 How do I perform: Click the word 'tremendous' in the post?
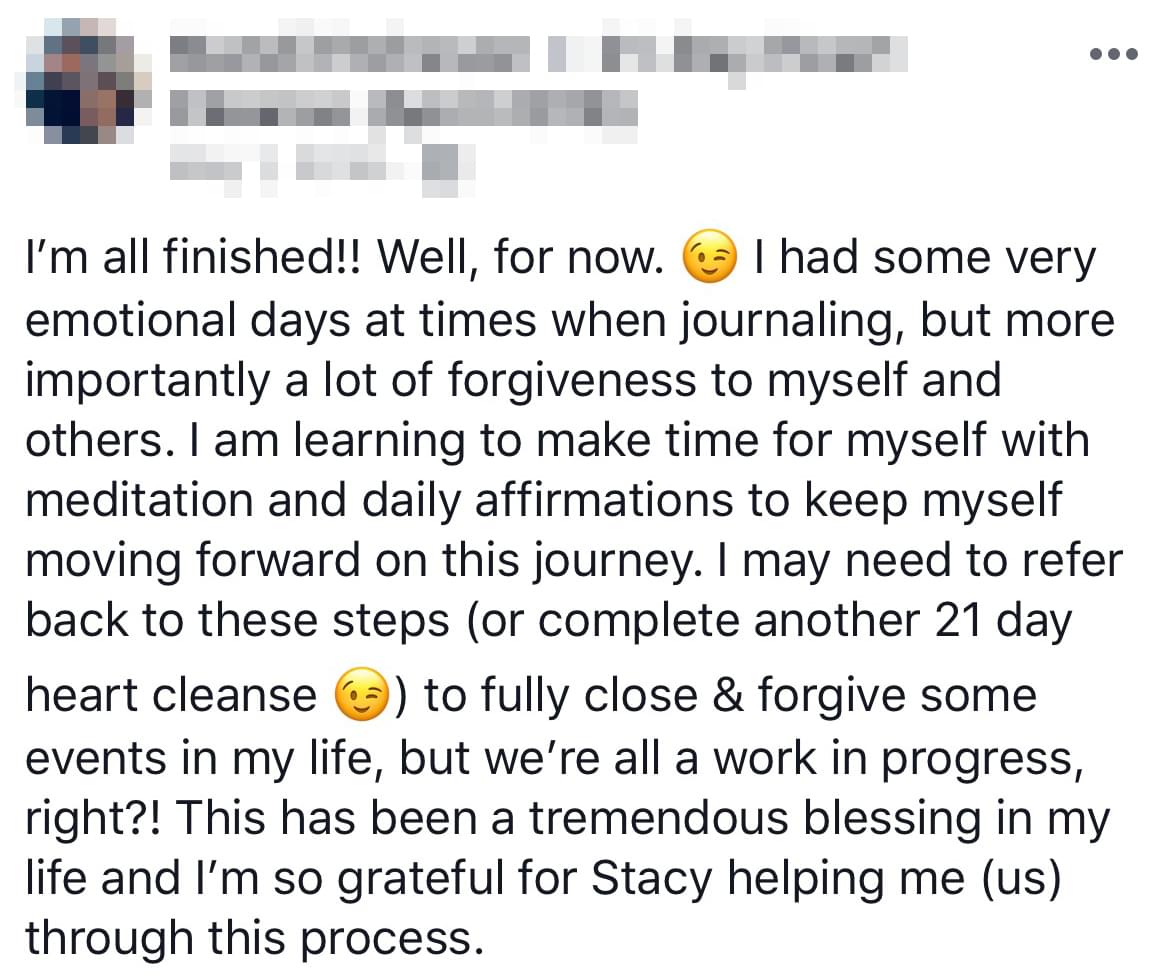pos(659,818)
